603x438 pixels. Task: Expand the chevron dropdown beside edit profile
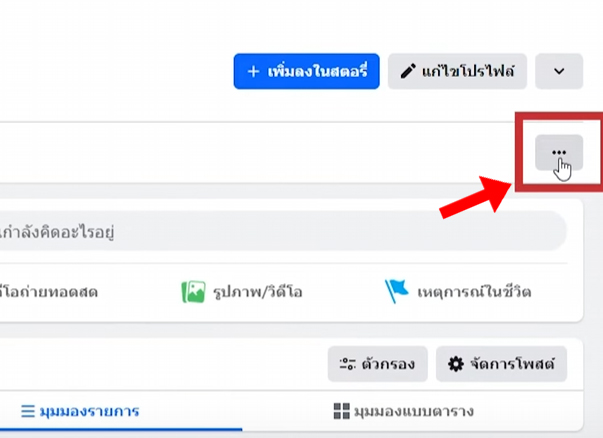tap(559, 72)
